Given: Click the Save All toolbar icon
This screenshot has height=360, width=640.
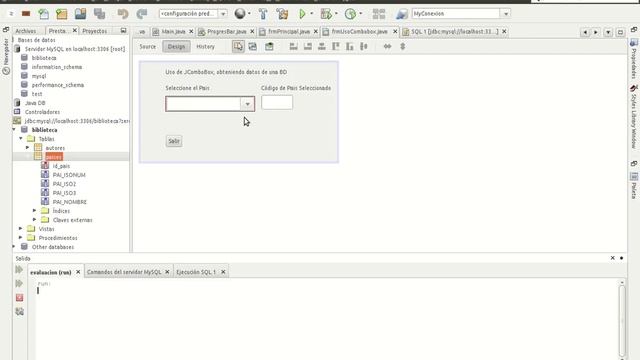Looking at the screenshot, I should click(x=100, y=14).
